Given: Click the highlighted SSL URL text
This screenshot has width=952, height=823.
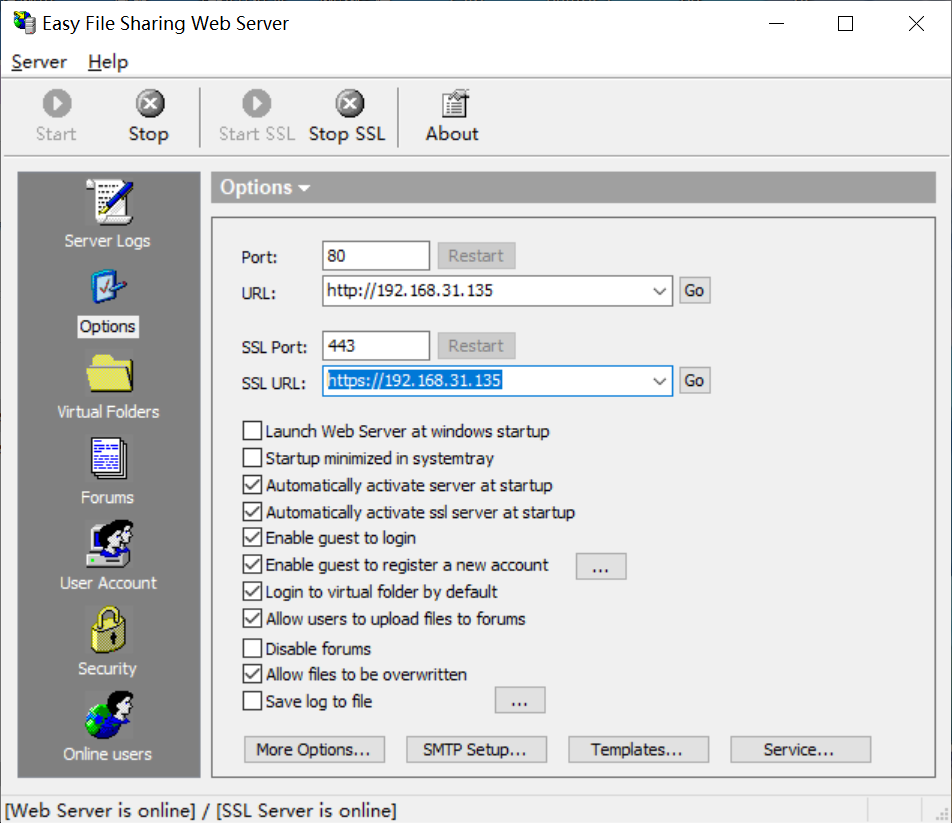Looking at the screenshot, I should point(414,381).
